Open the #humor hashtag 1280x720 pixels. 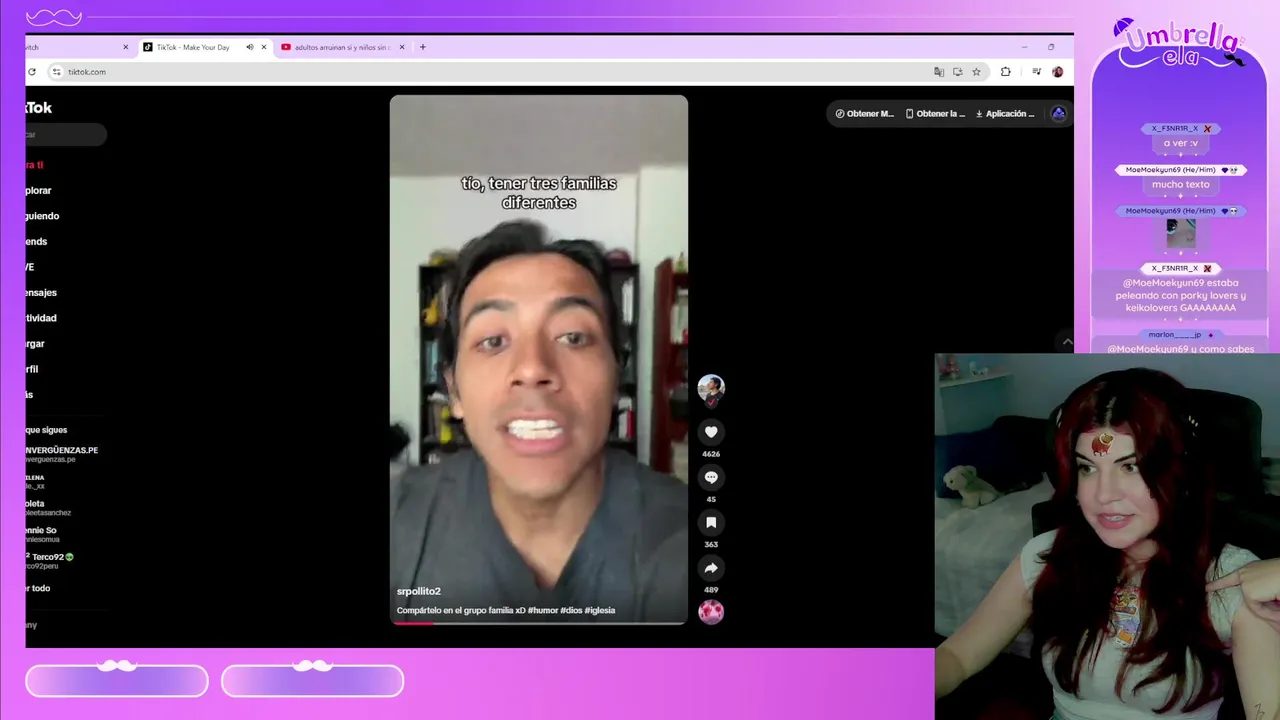coord(544,610)
